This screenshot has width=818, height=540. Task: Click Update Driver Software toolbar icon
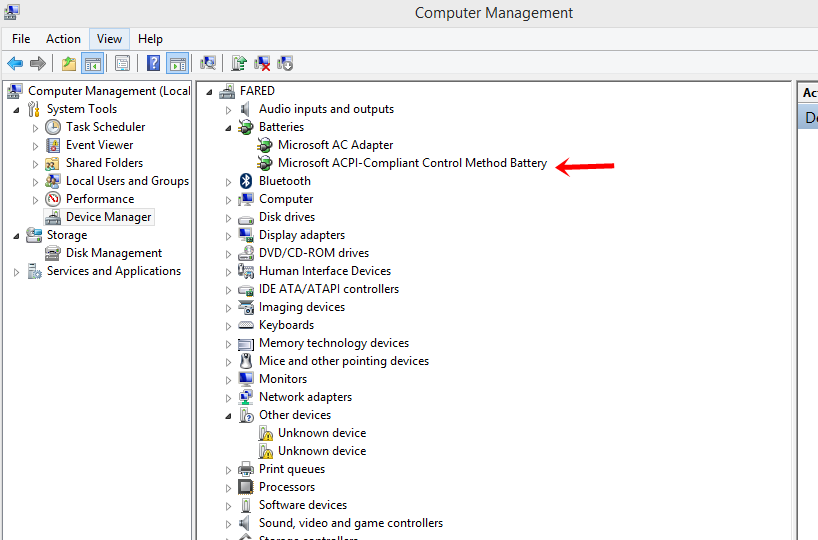(239, 64)
